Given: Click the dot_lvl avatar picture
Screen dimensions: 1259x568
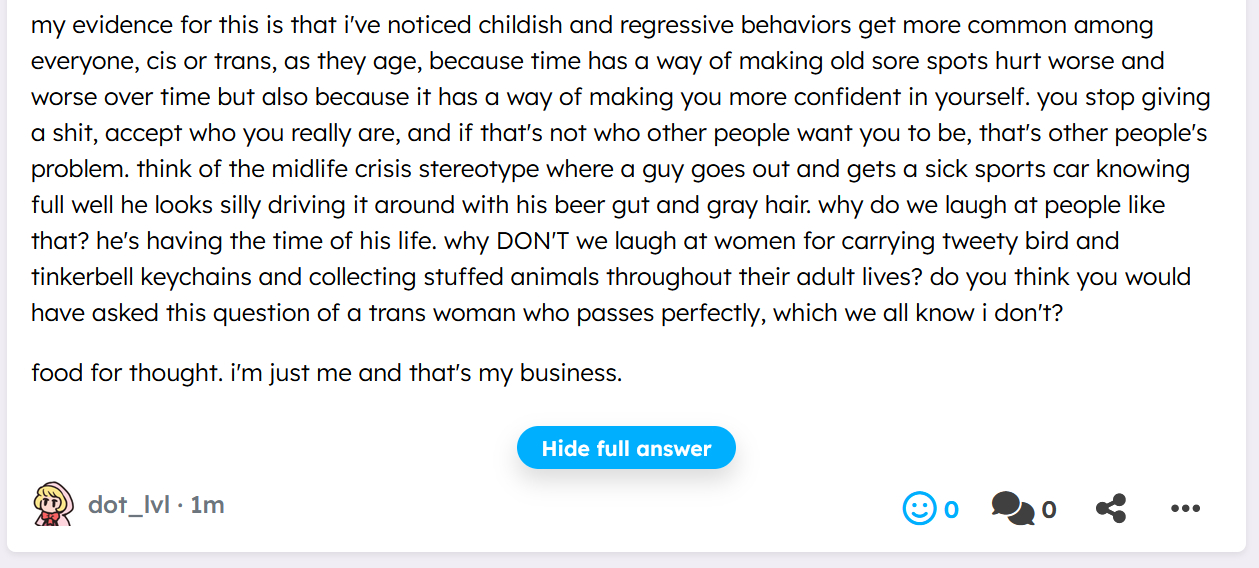Looking at the screenshot, I should pyautogui.click(x=54, y=504).
